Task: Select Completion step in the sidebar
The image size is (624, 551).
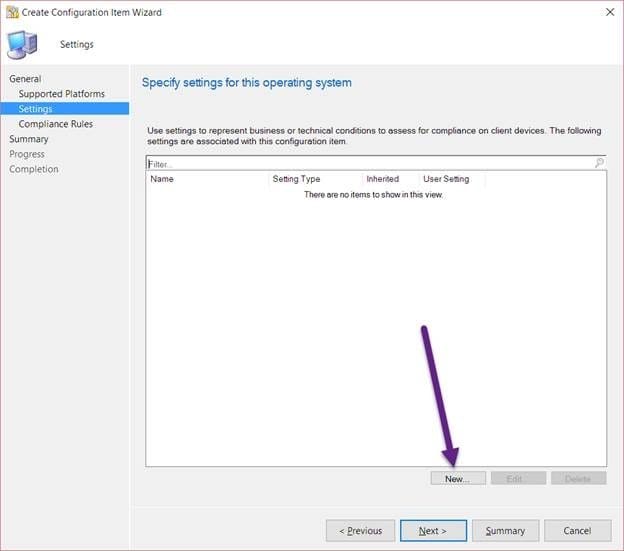Action: click(x=34, y=169)
